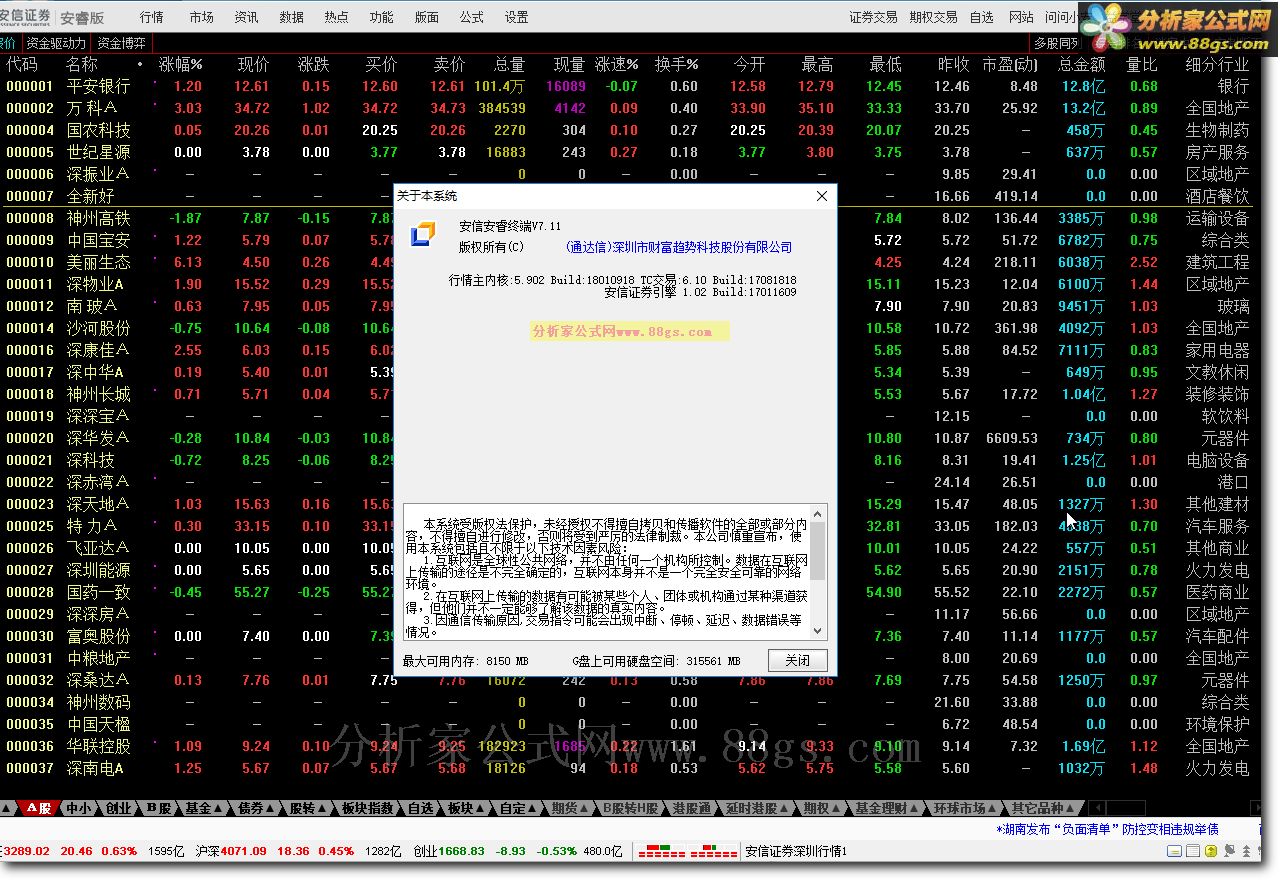Click the license text scrollbar thumb
Screen dimensions: 1280x880
point(818,551)
